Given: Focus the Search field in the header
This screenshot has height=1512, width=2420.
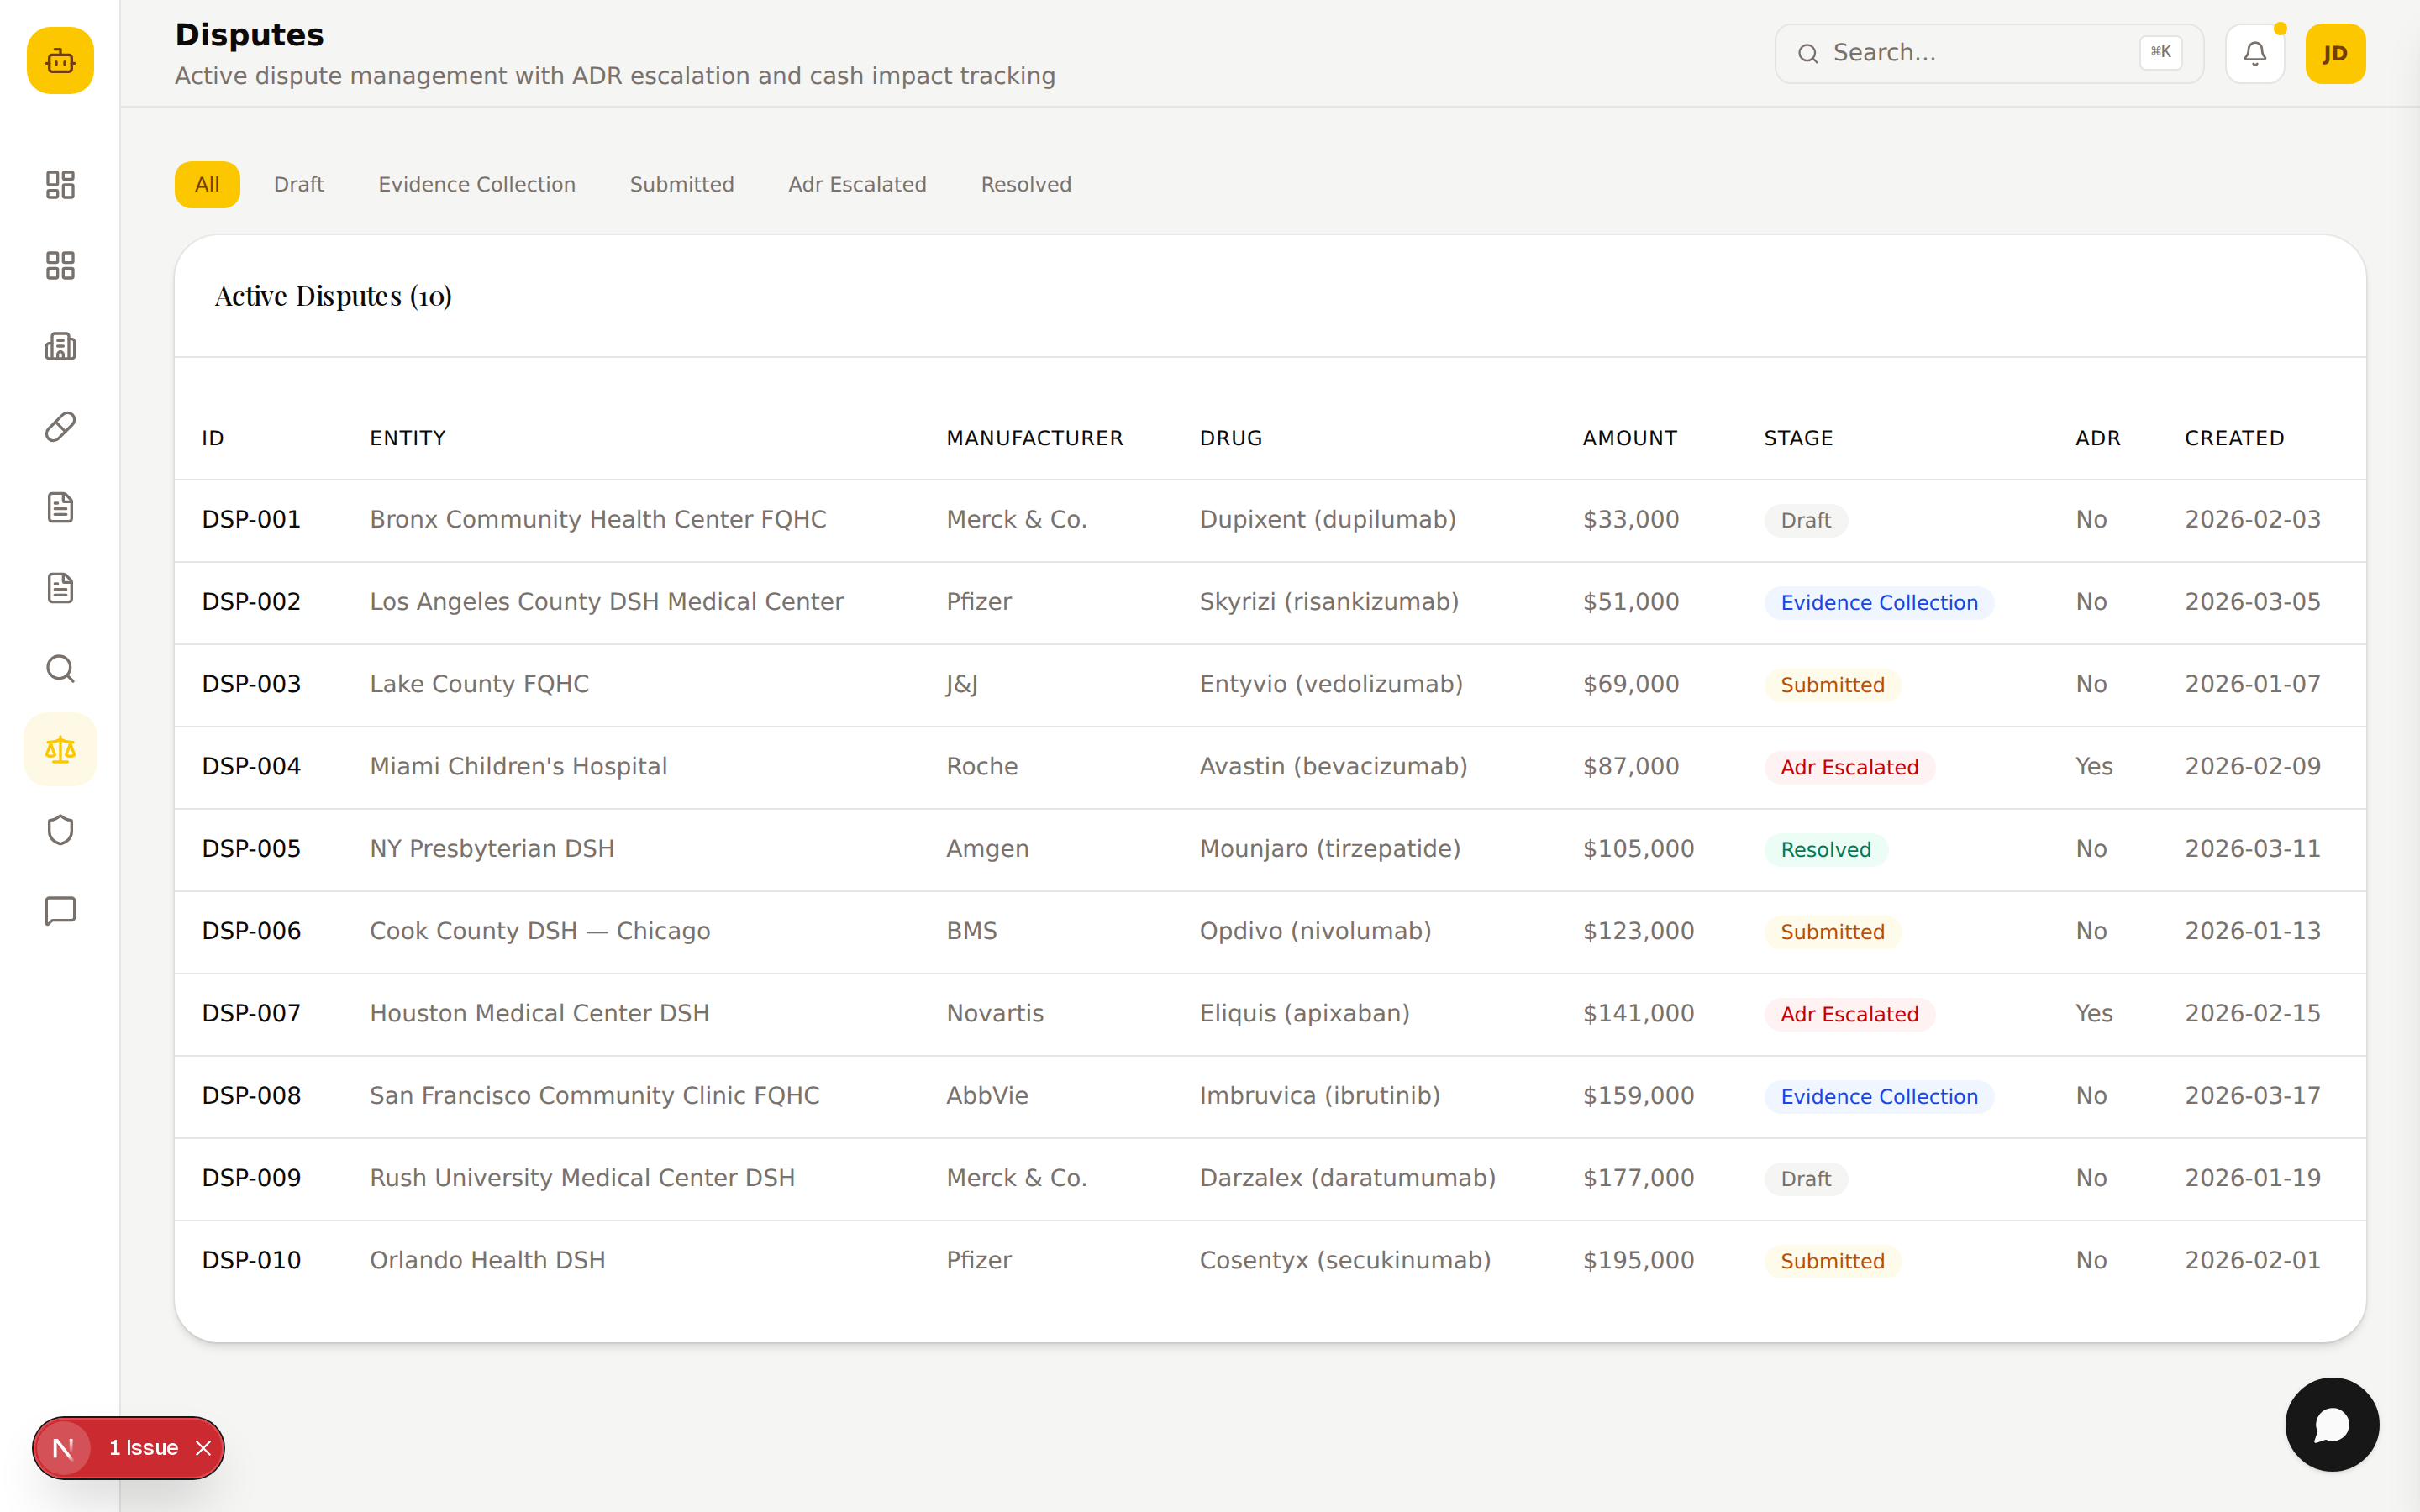Looking at the screenshot, I should (x=1988, y=53).
